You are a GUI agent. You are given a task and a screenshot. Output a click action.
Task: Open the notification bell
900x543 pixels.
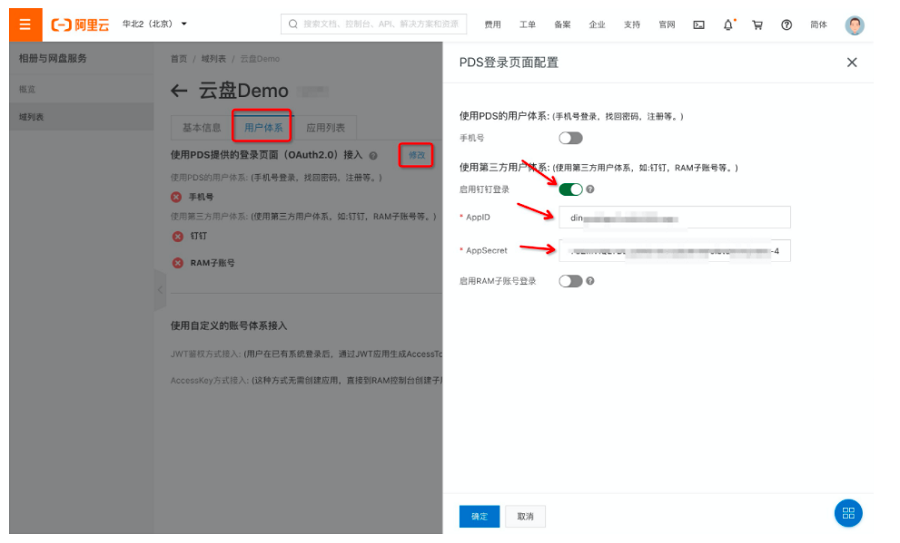pyautogui.click(x=728, y=25)
